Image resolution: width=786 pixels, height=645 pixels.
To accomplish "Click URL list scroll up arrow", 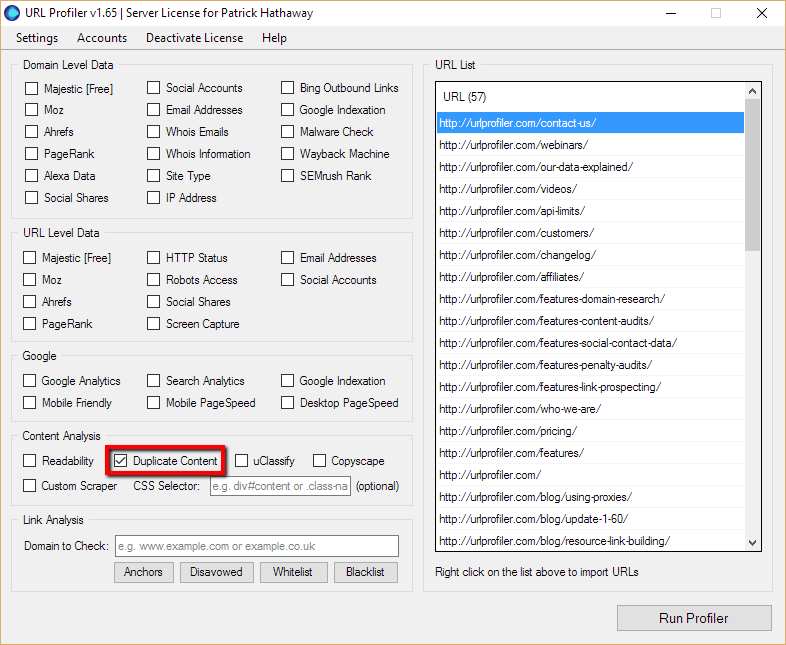I will (x=752, y=91).
